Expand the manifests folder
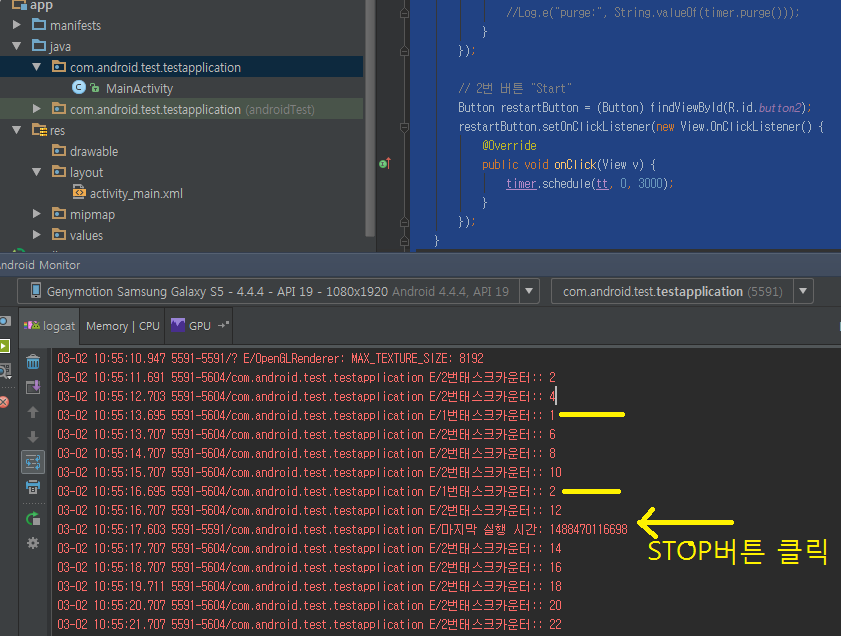Screen dimensions: 841x636 (17, 25)
